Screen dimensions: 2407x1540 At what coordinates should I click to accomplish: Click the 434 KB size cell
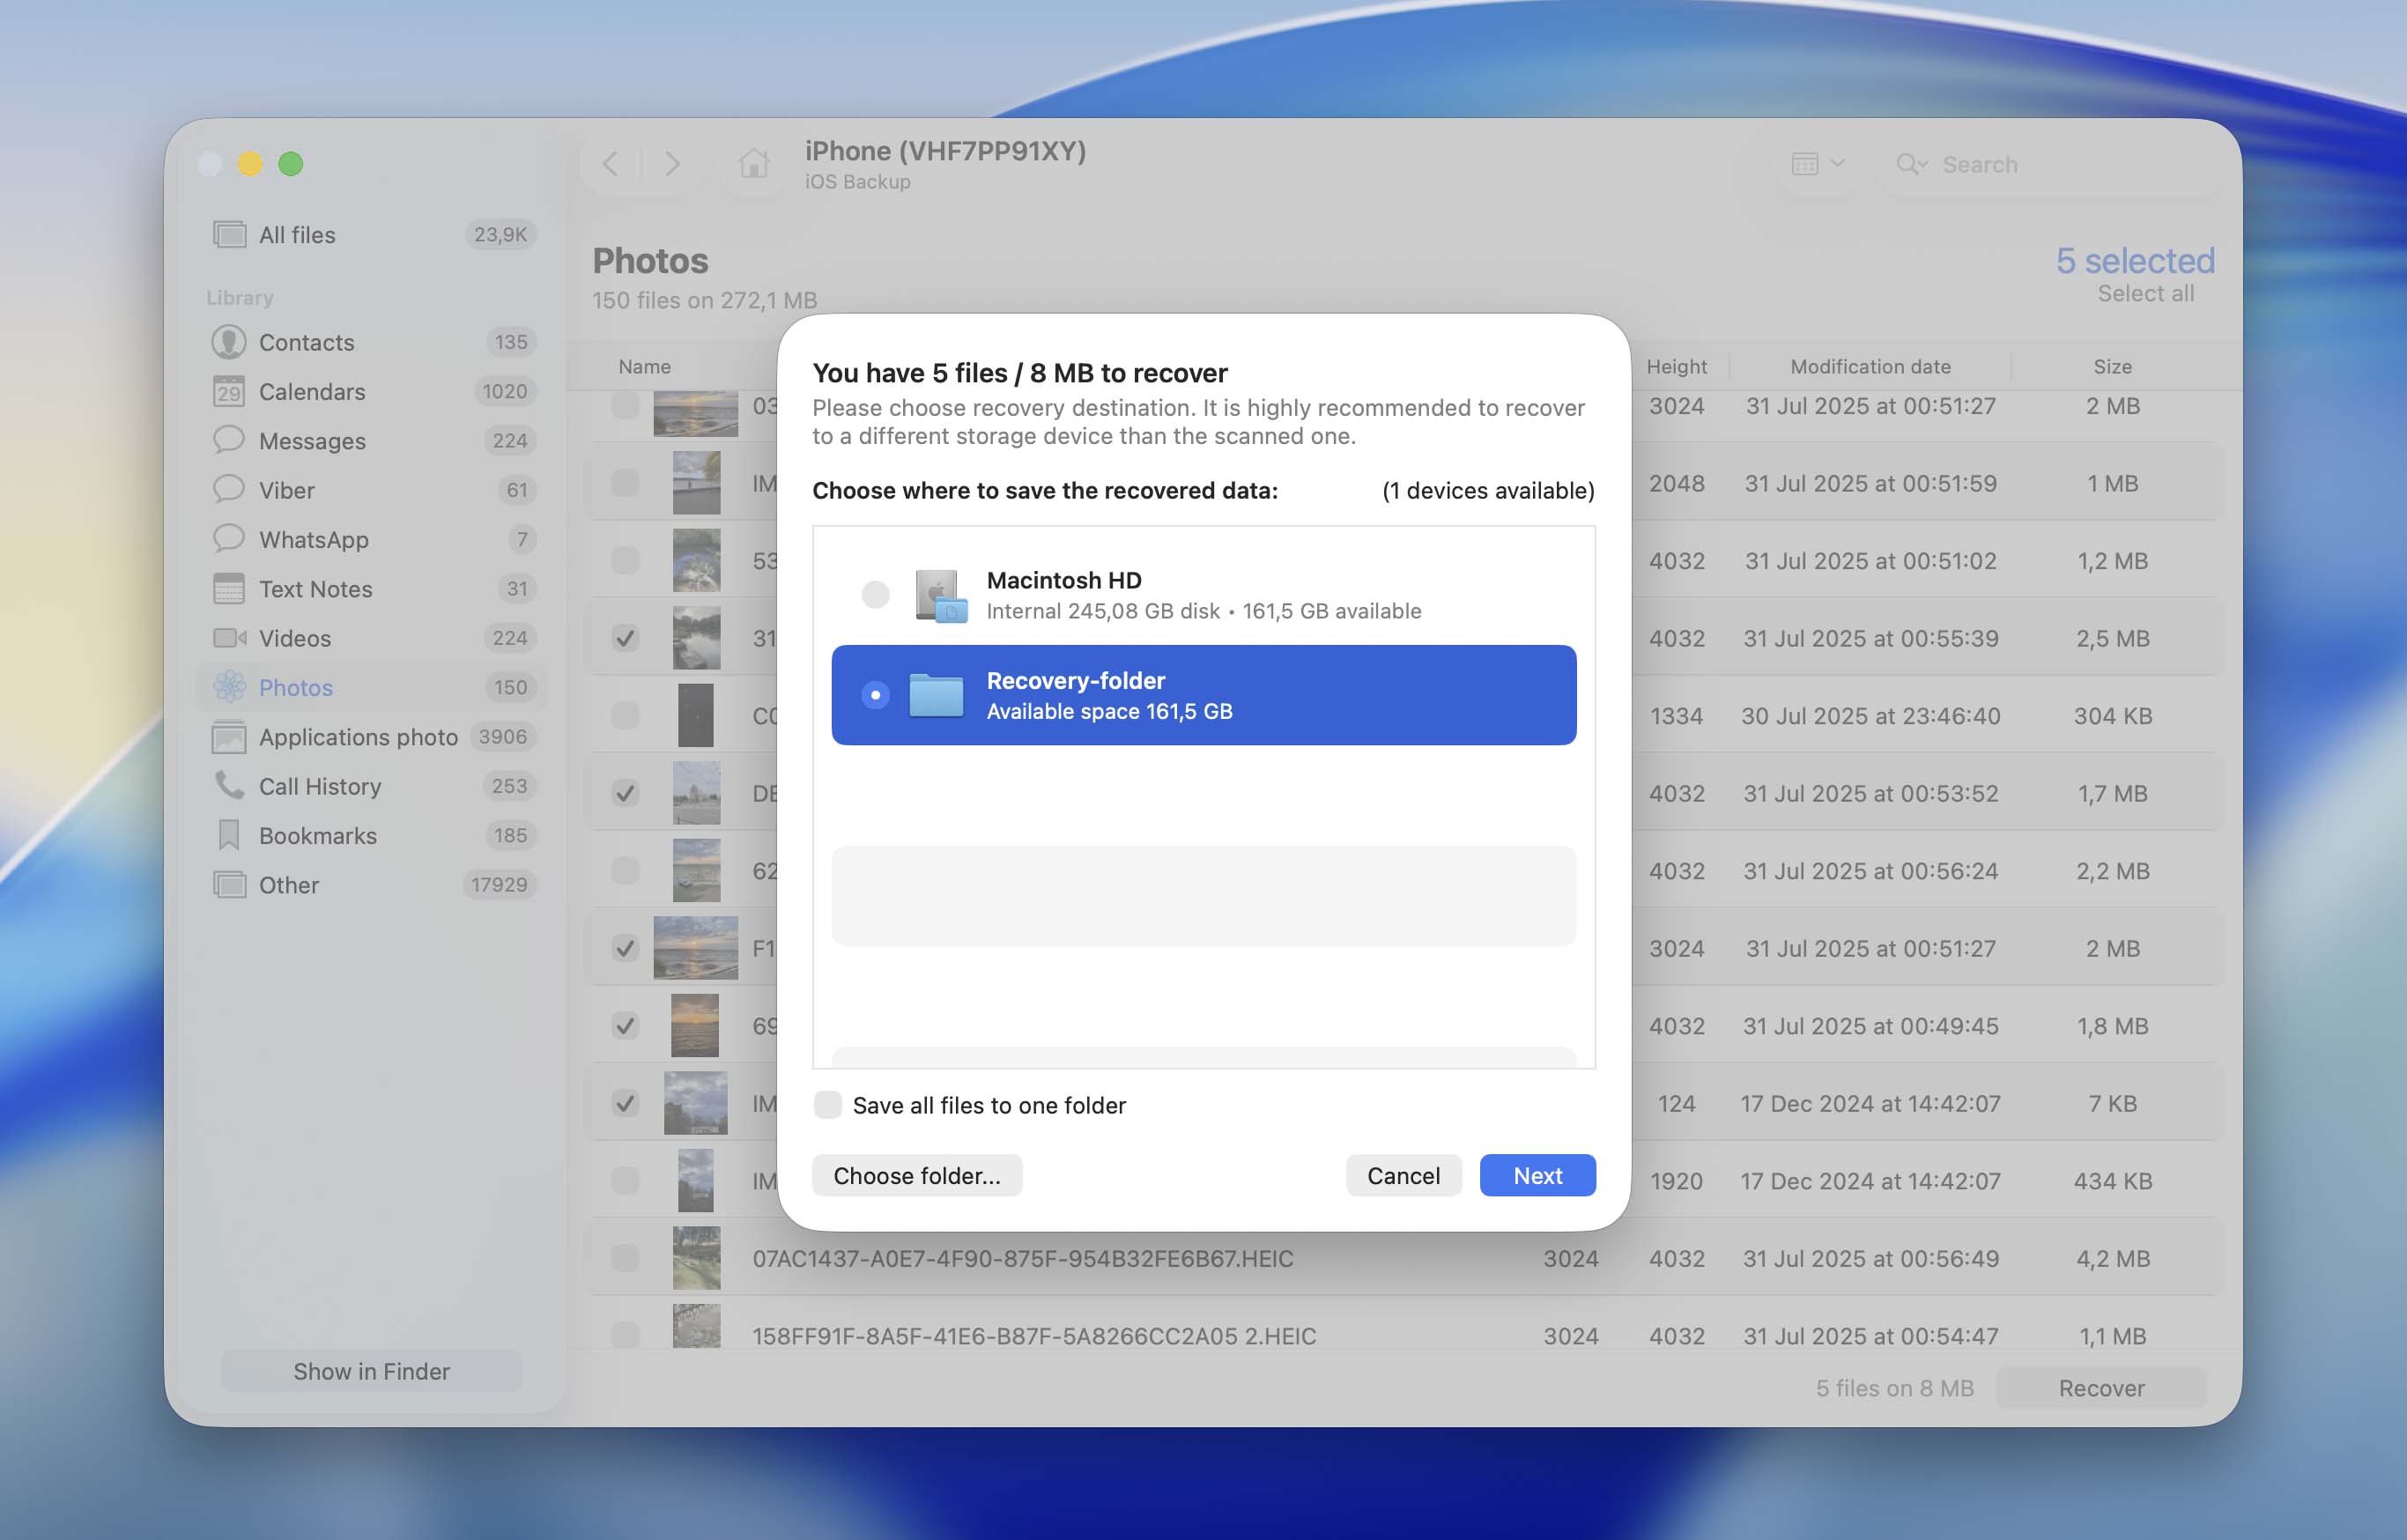[x=2112, y=1181]
